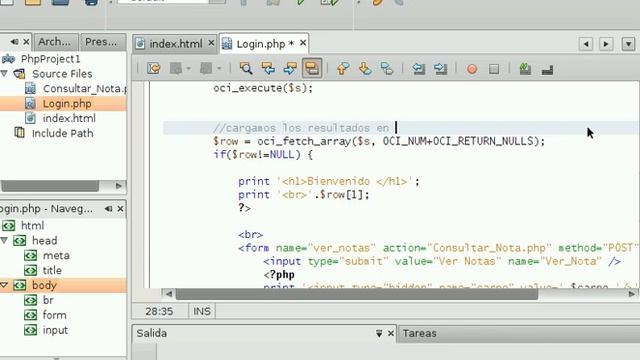Select Consultar_Nota file in project tree
Screen dimensions: 640x360
(x=84, y=89)
